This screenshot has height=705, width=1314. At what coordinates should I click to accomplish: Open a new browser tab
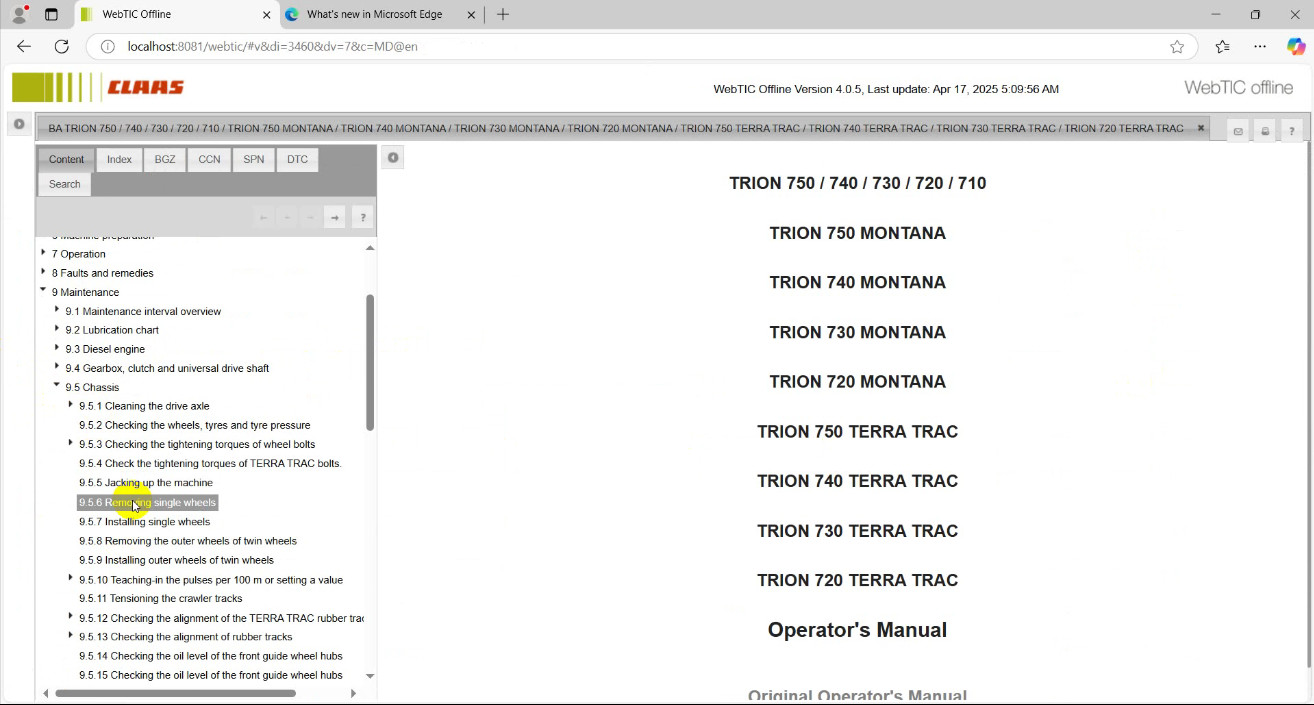(x=503, y=14)
